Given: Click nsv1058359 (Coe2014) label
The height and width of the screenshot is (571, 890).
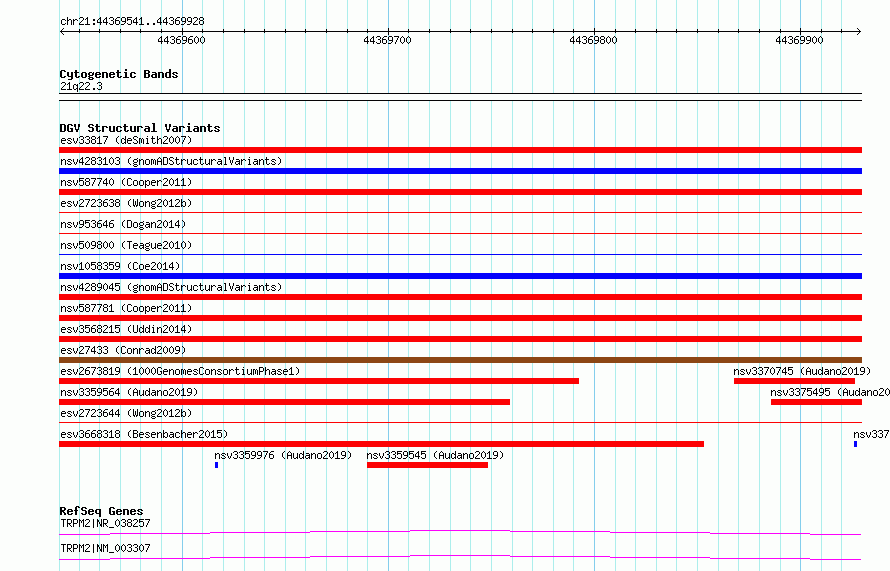Looking at the screenshot, I should (120, 266).
